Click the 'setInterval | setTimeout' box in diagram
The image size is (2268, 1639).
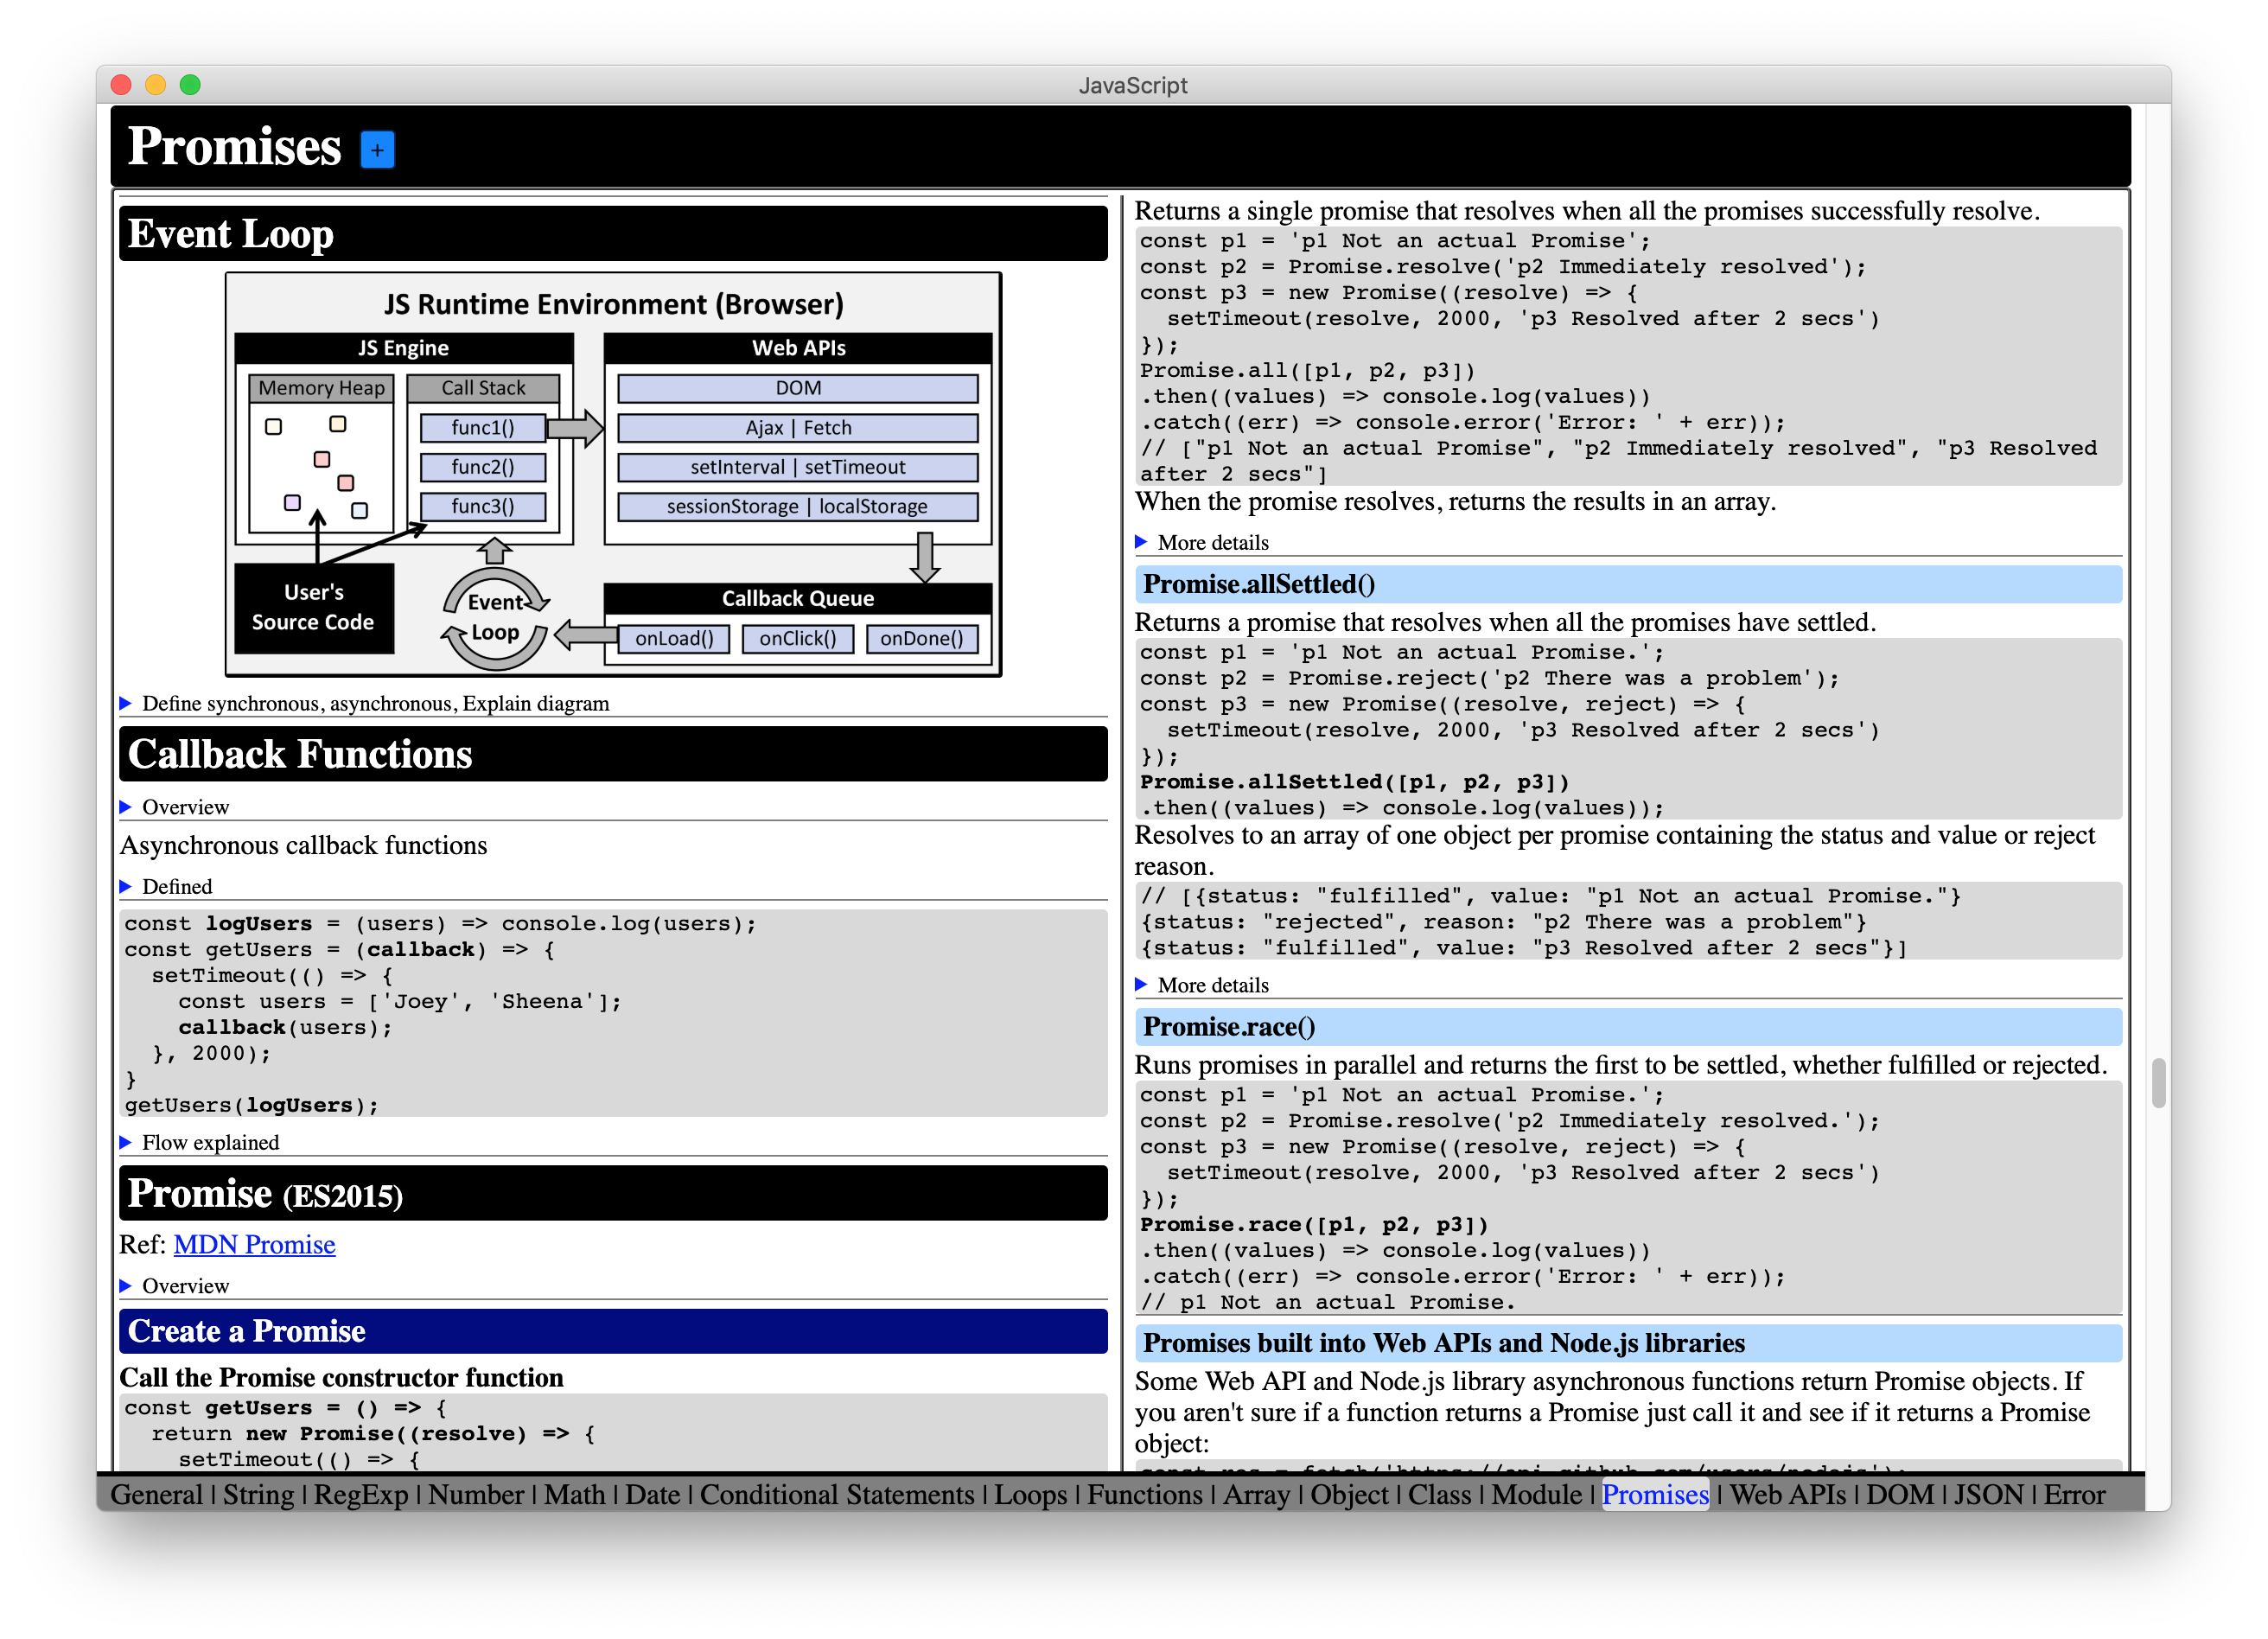(x=798, y=467)
